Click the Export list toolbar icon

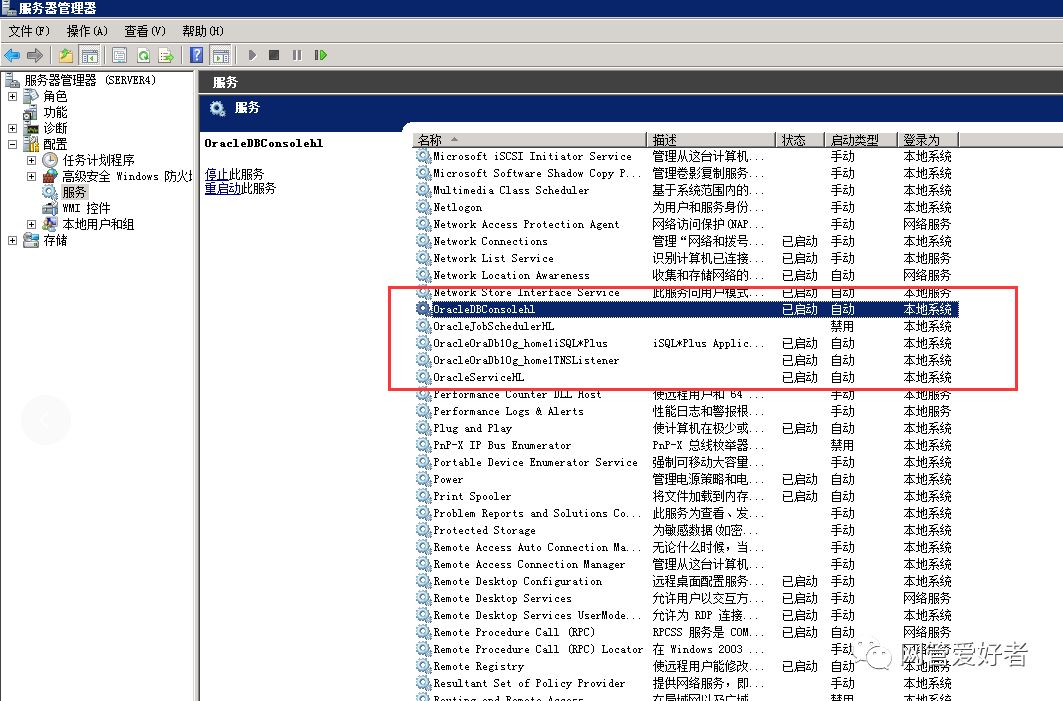pos(166,55)
